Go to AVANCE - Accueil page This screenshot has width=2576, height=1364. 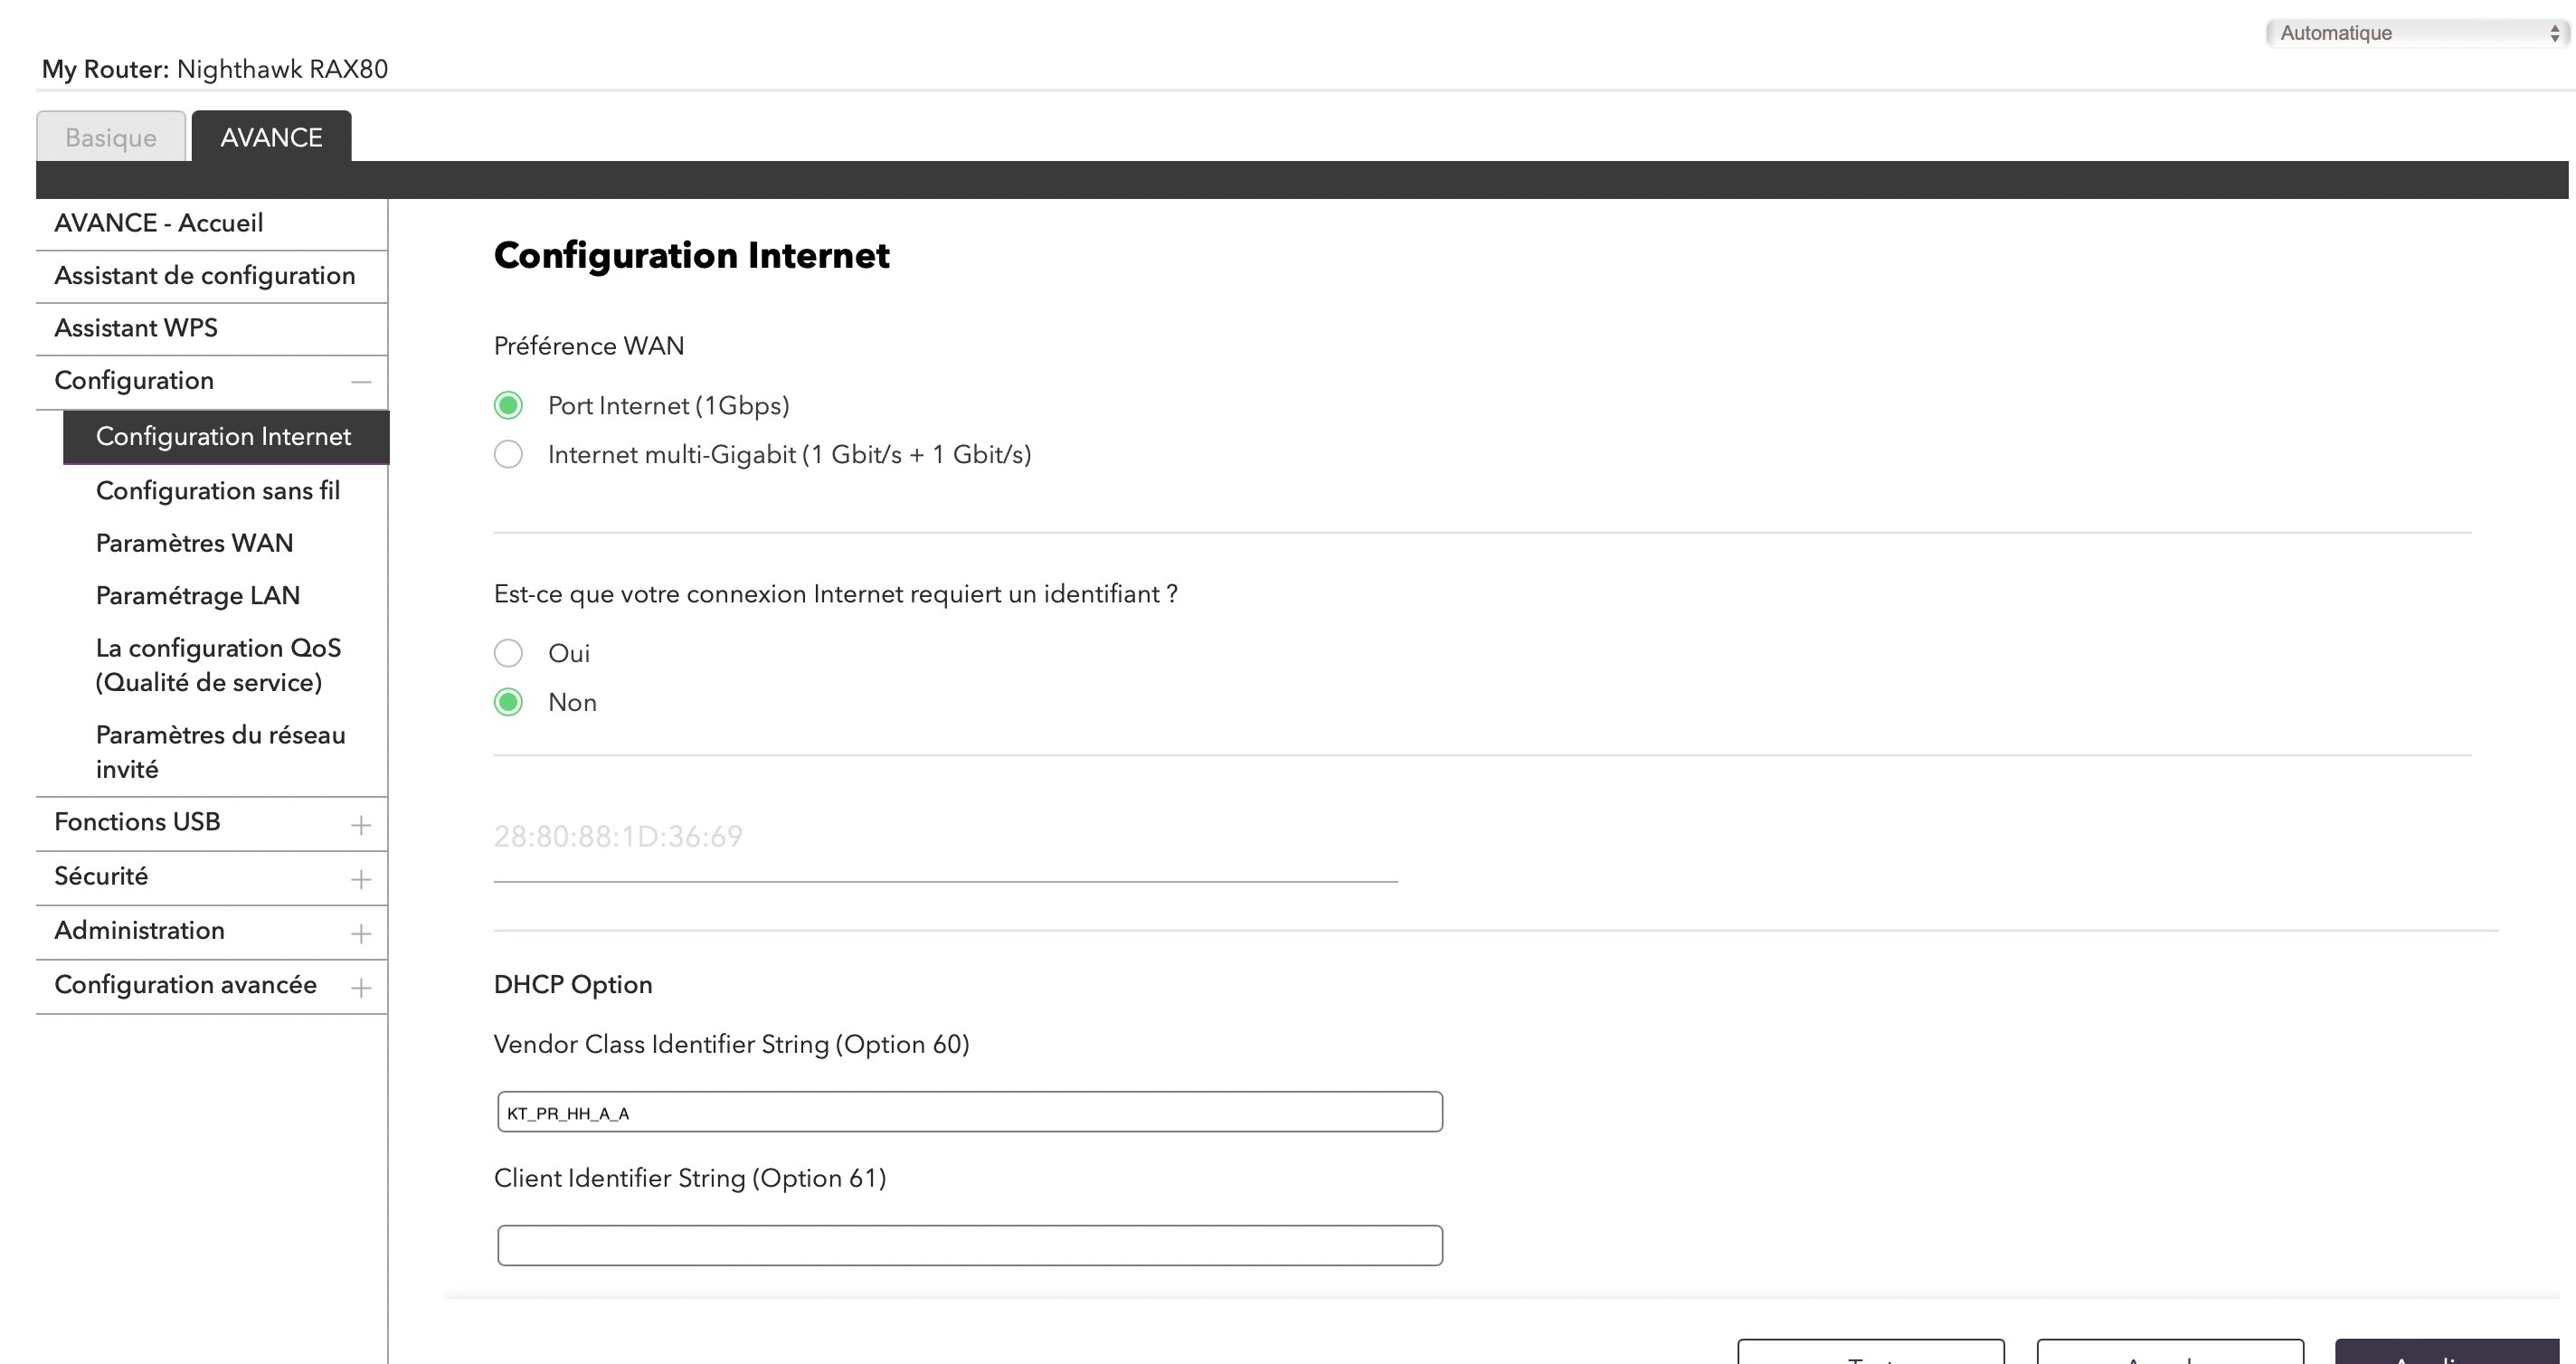point(159,223)
